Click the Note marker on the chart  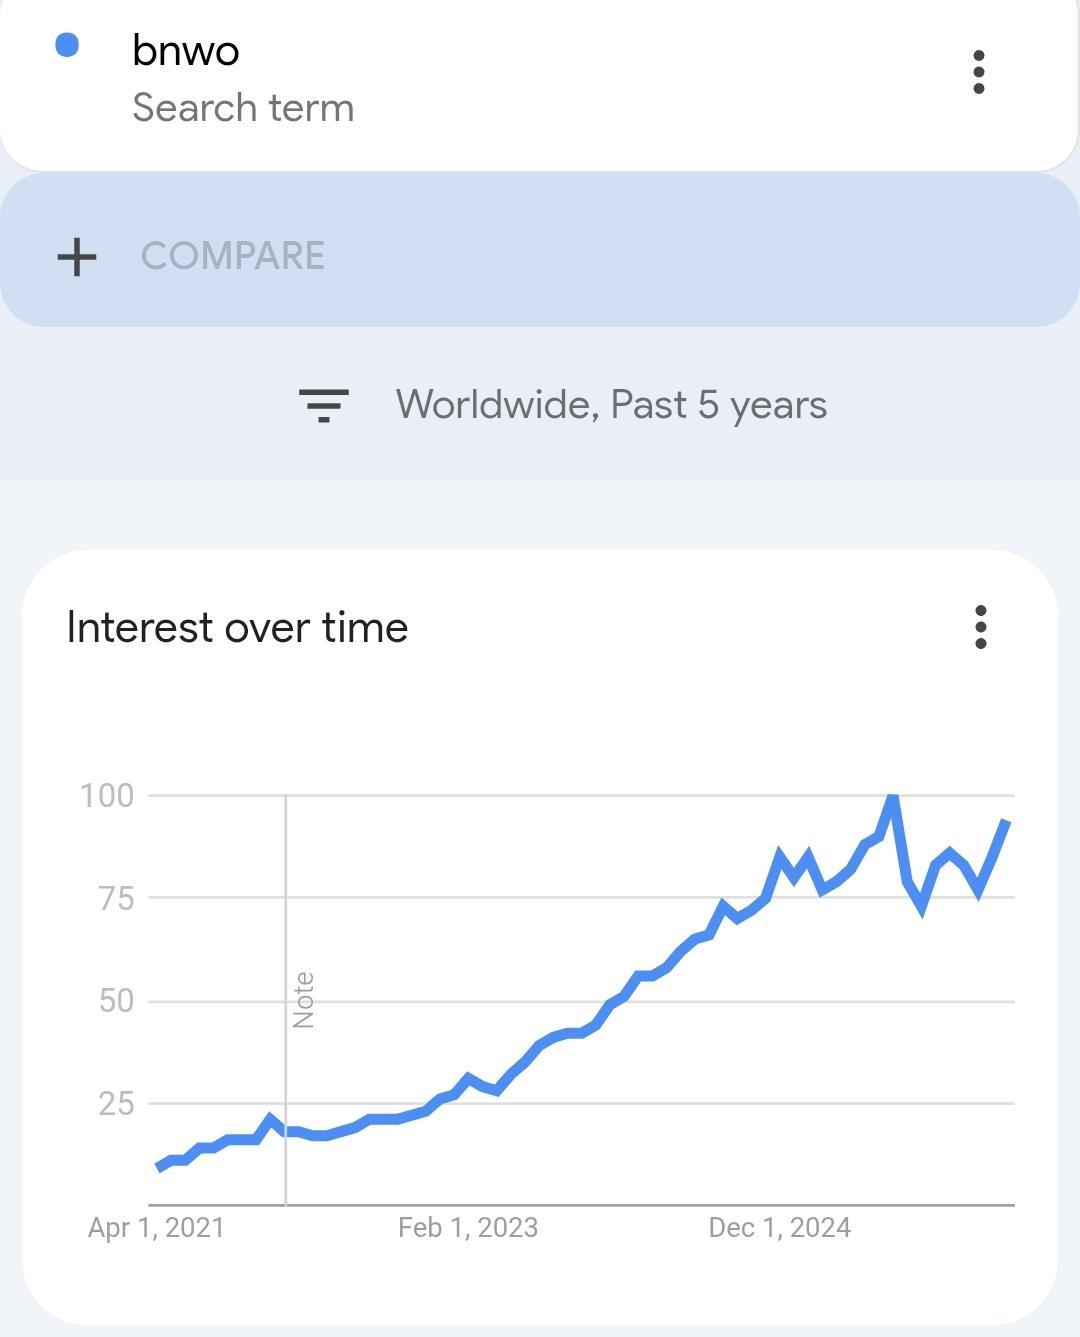point(303,999)
